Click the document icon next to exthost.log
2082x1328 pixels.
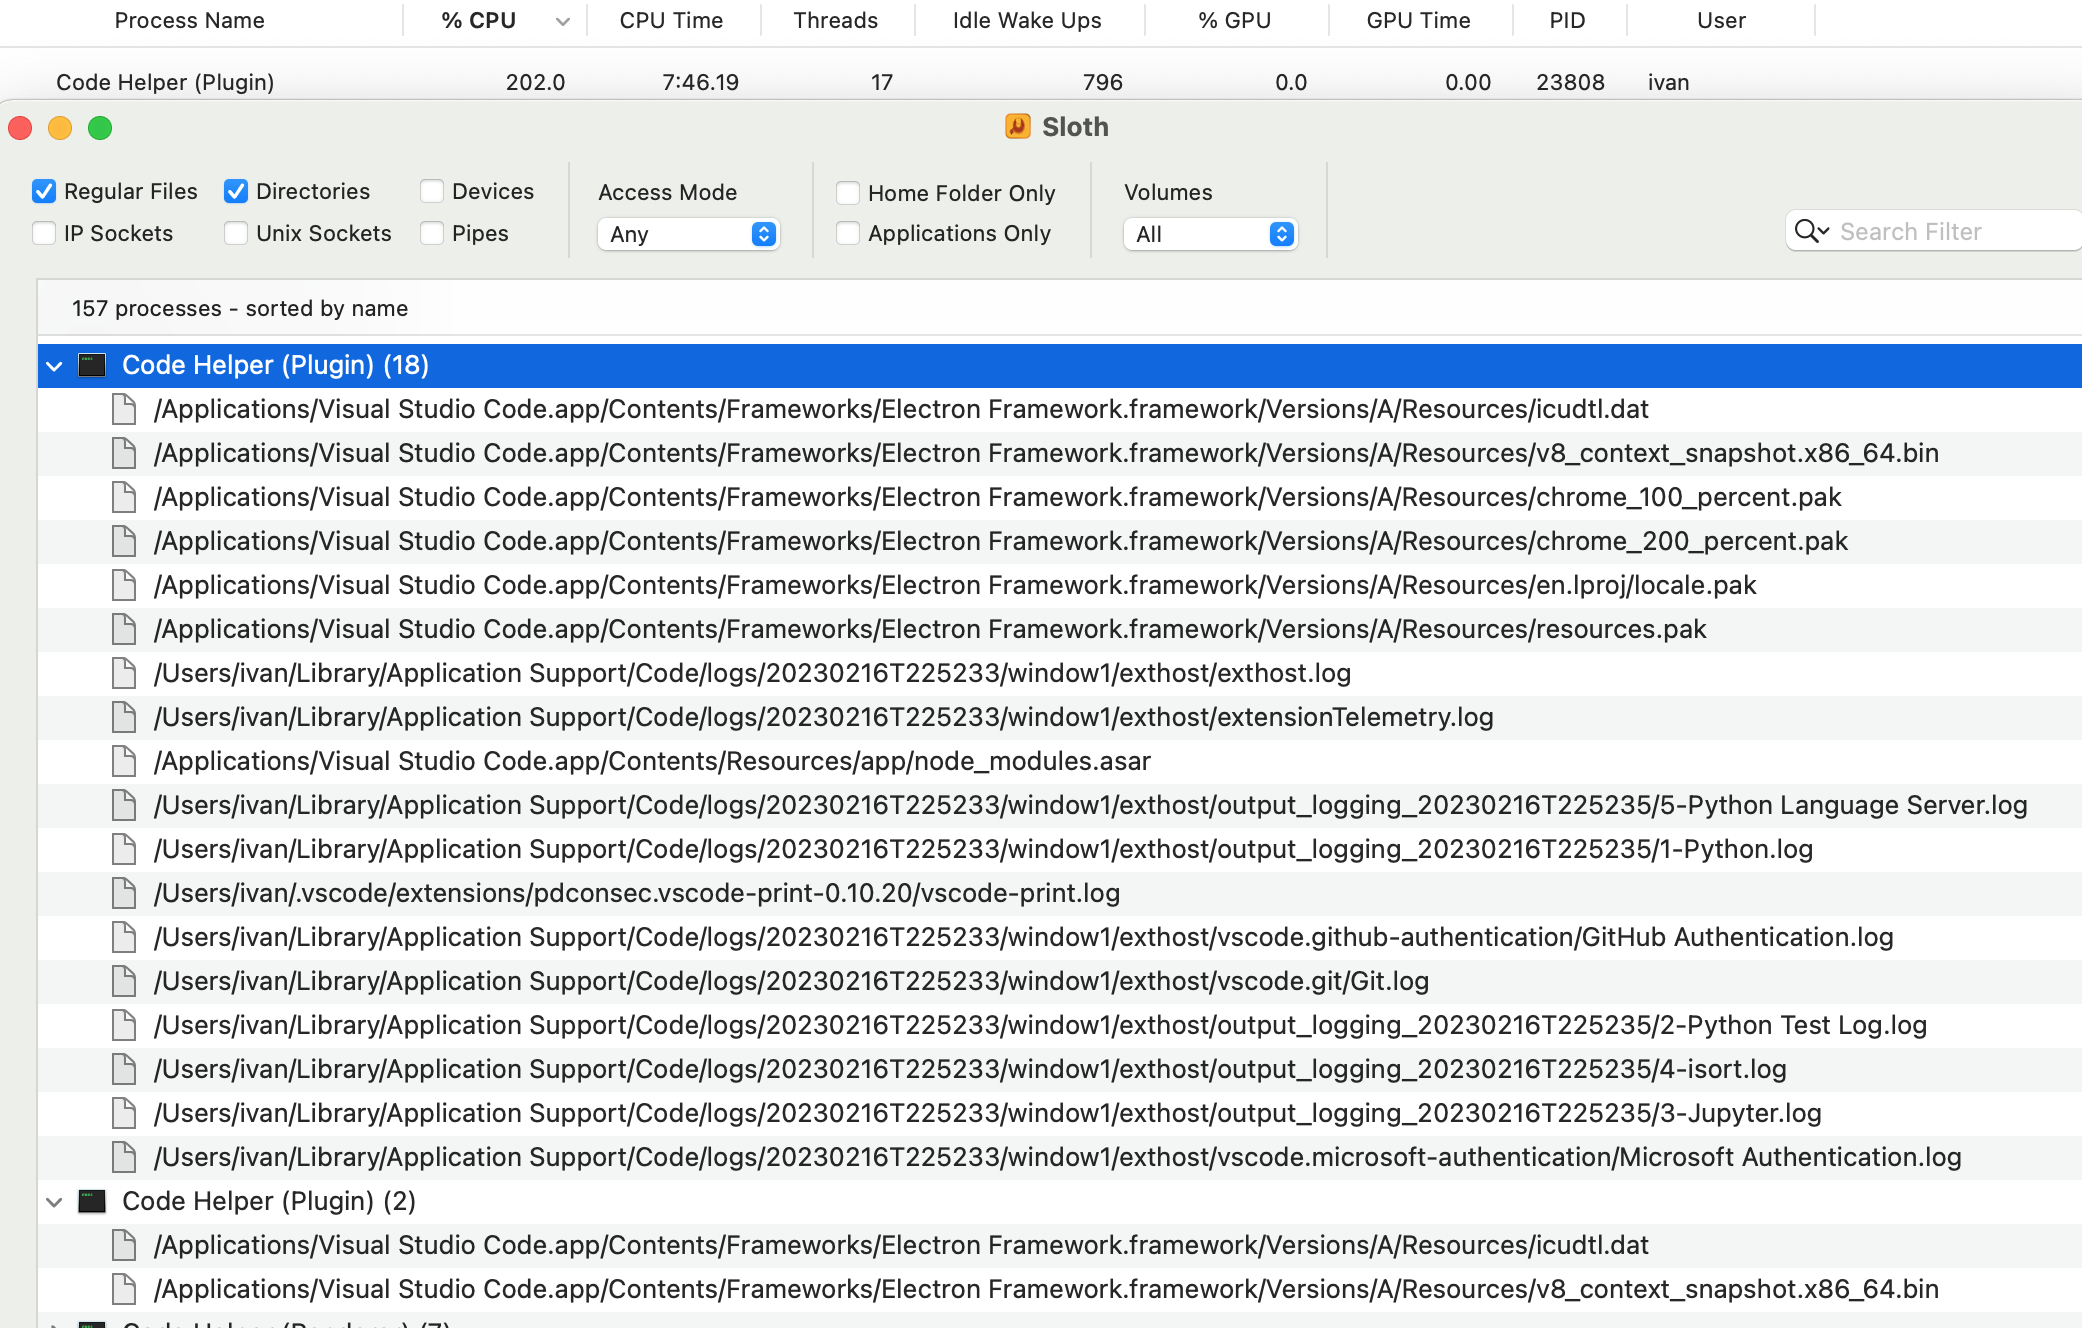pyautogui.click(x=124, y=672)
